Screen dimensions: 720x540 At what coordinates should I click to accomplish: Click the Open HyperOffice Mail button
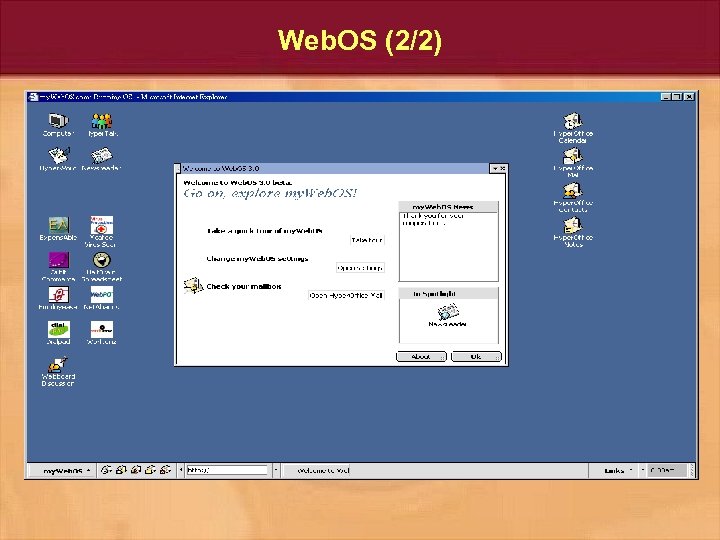pos(346,295)
